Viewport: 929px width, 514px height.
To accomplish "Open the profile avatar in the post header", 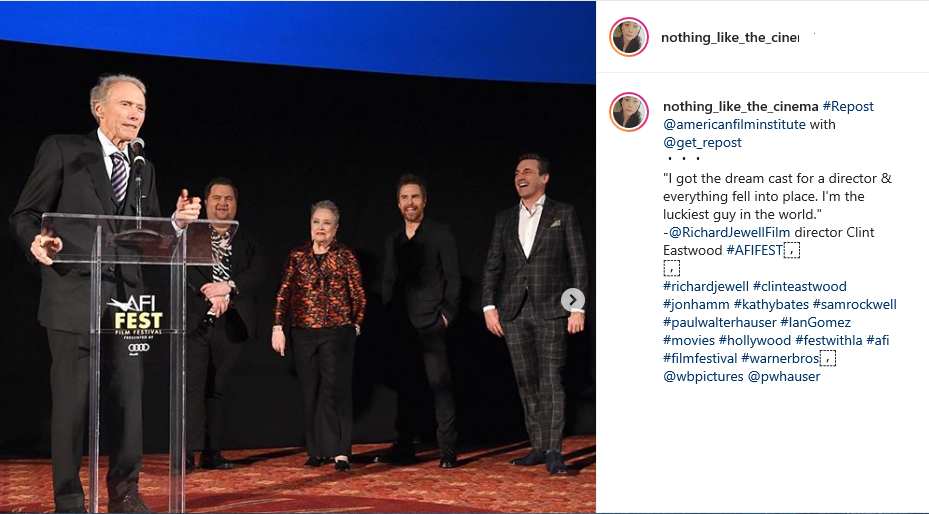I will pos(629,37).
